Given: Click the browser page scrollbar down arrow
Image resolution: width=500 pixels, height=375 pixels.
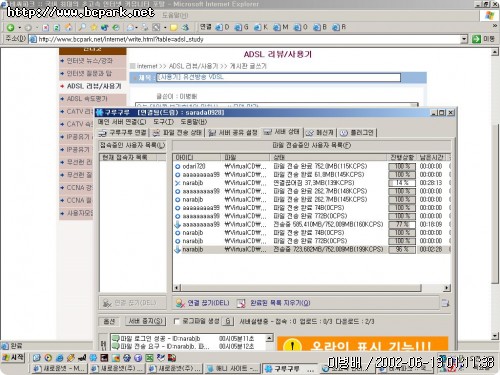Looking at the screenshot, I should 495,336.
